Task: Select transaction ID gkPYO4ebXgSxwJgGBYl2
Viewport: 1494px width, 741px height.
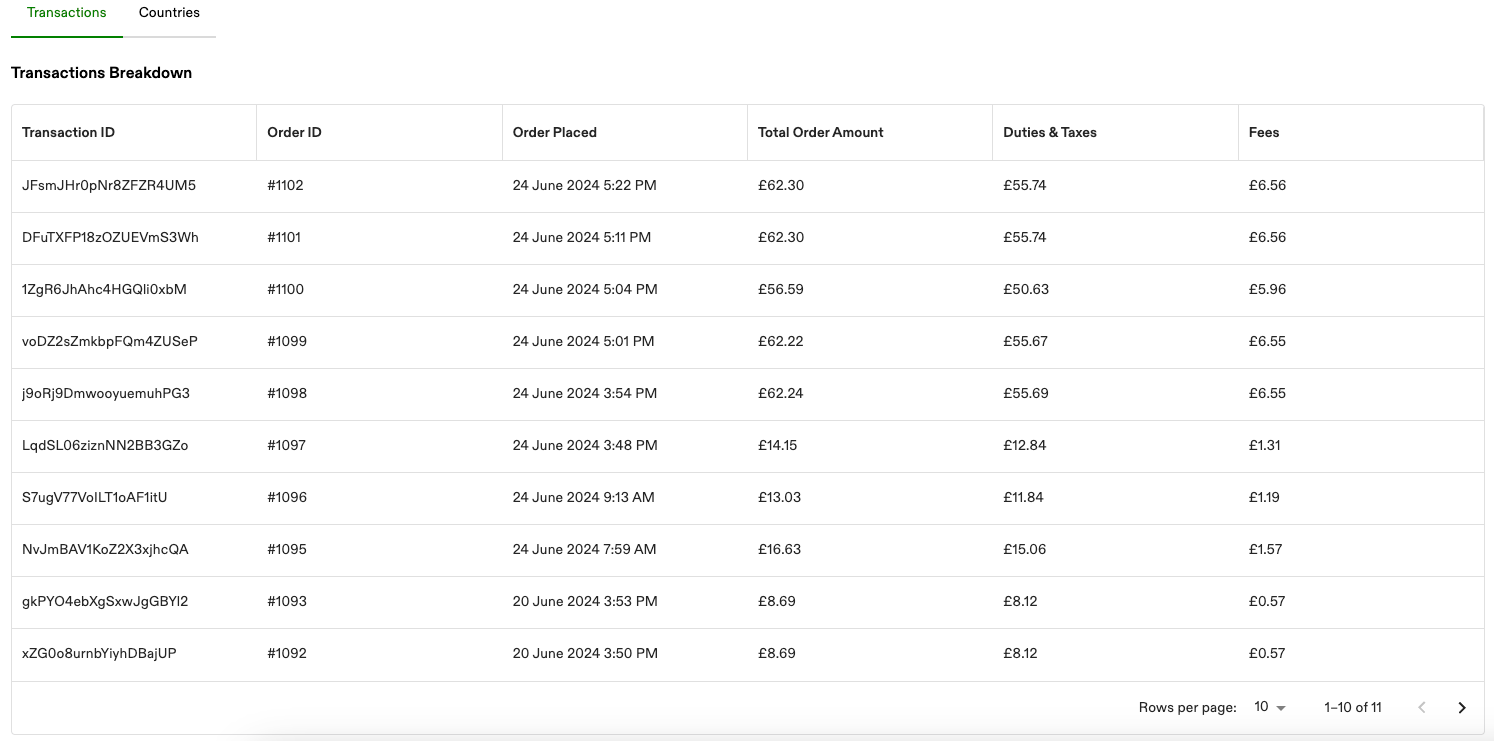Action: coord(105,601)
